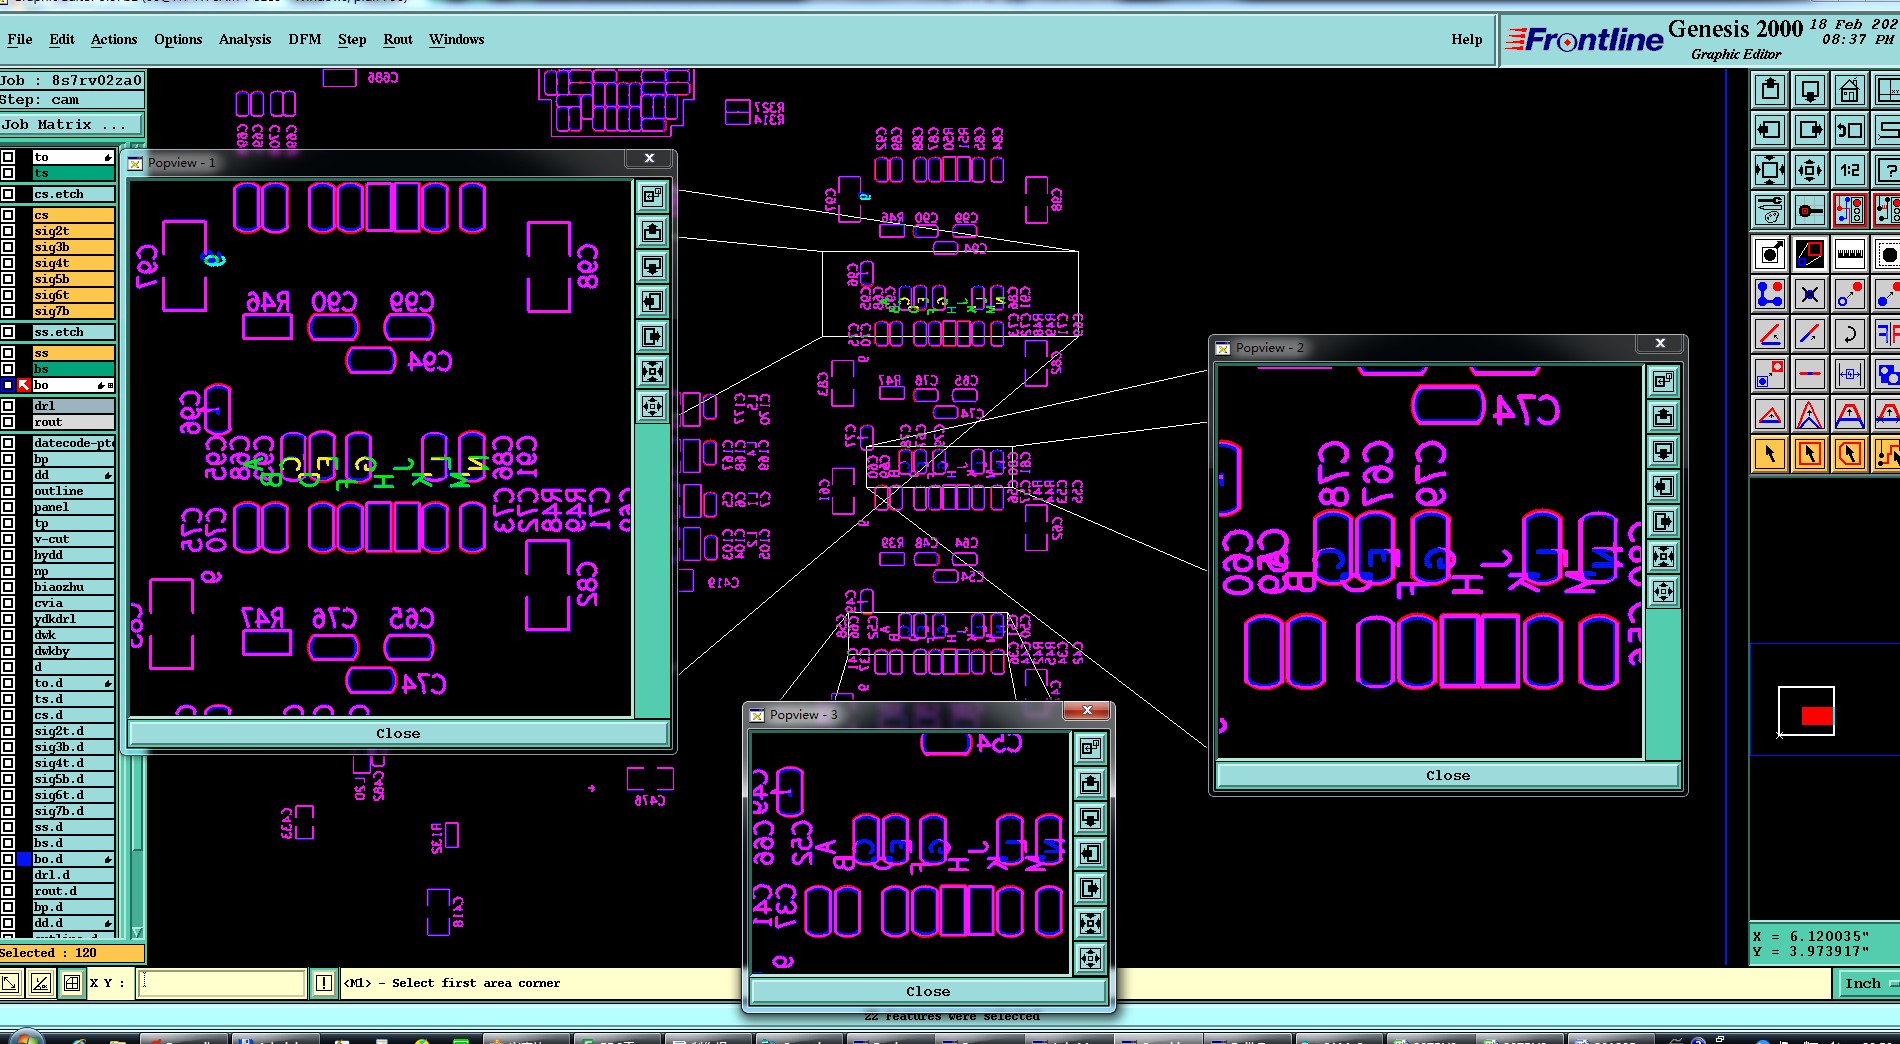The width and height of the screenshot is (1900, 1044).
Task: Click Close button in Popview - 2
Action: pos(1448,775)
